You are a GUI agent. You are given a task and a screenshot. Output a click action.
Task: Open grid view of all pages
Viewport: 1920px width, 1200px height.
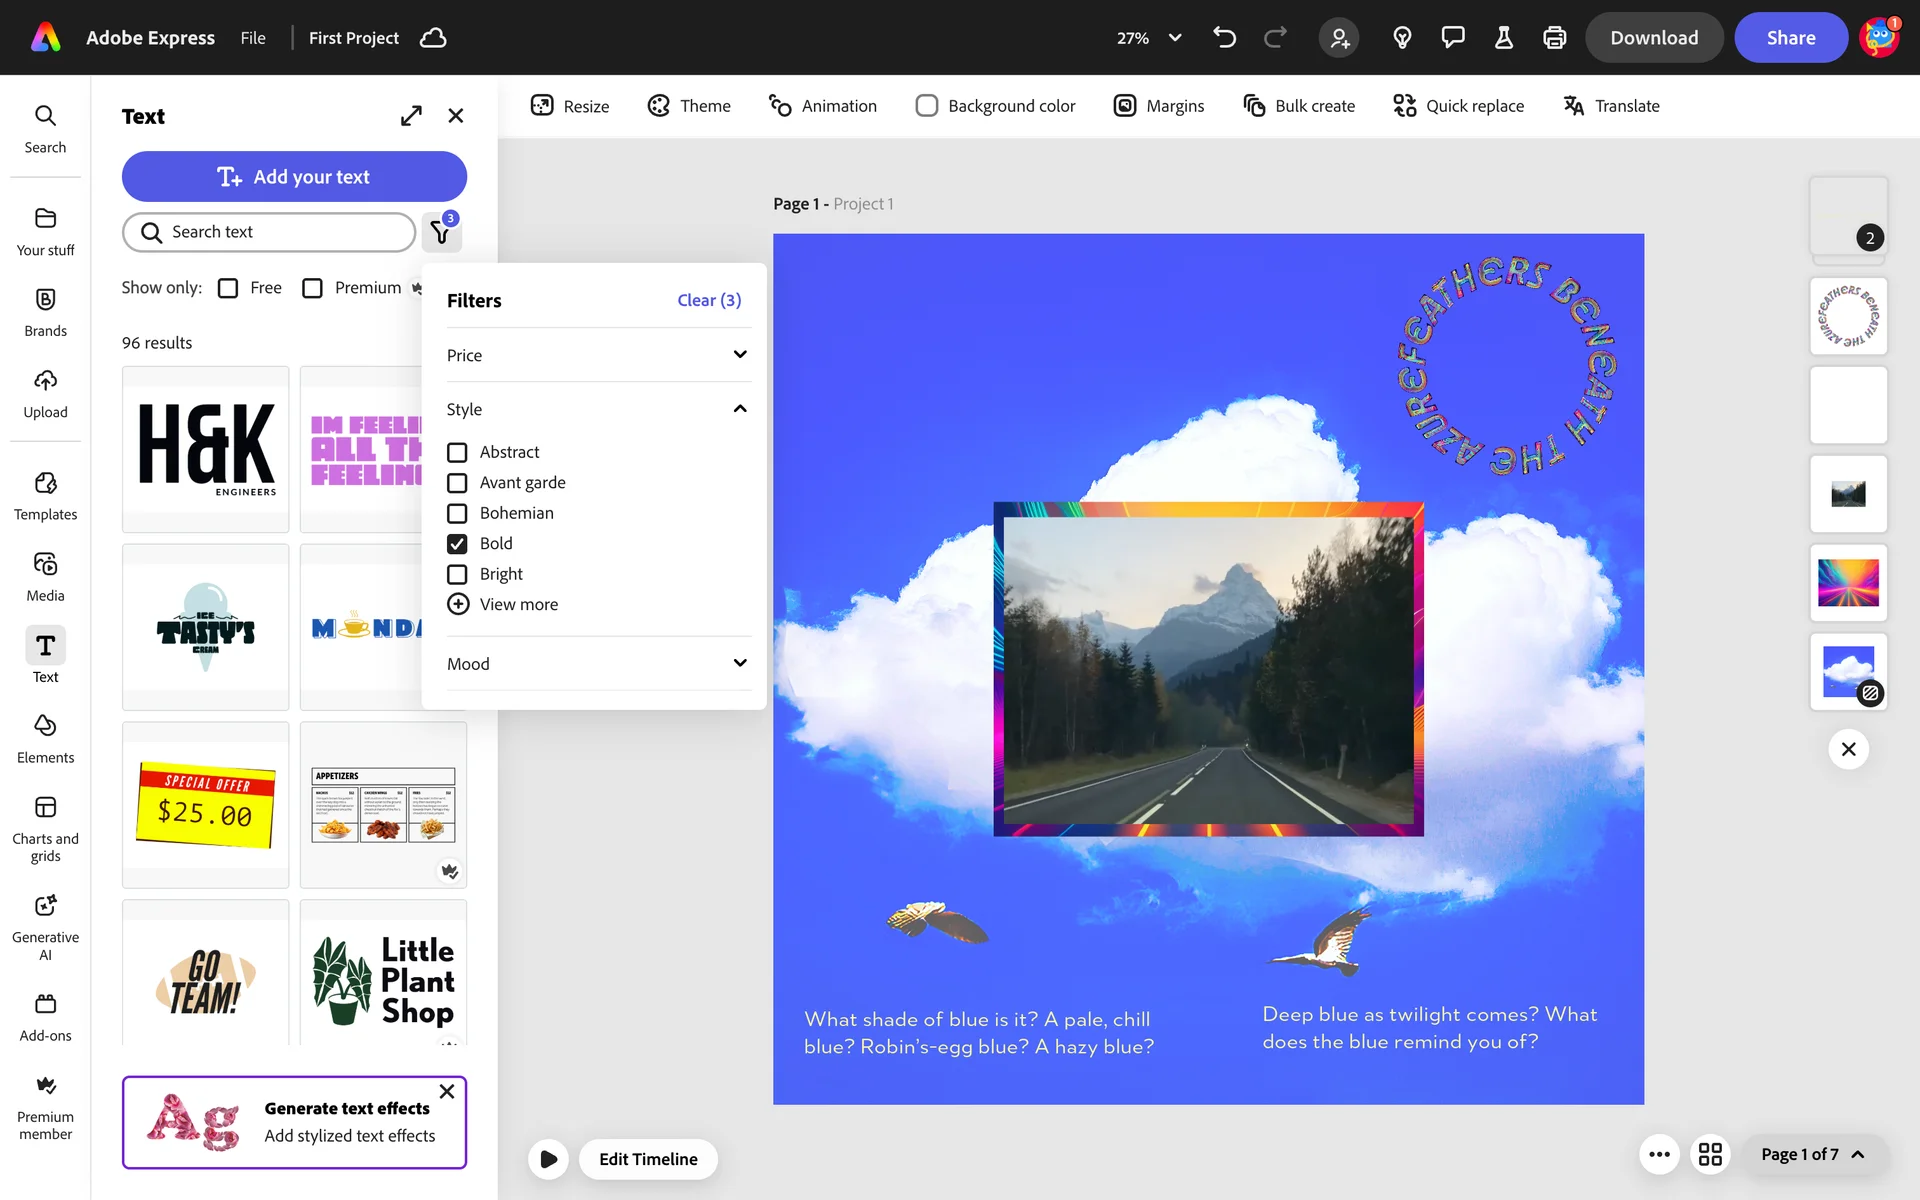1710,1154
